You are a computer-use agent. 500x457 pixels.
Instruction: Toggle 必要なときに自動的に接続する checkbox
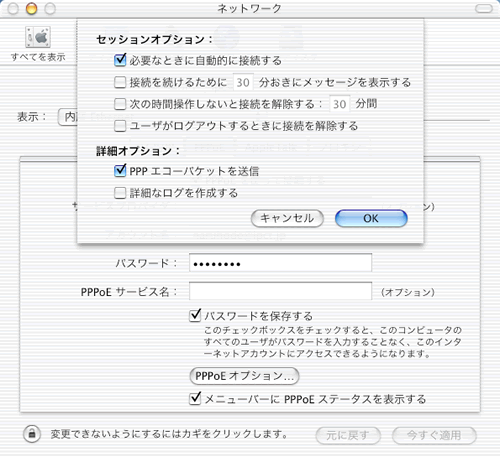[120, 60]
